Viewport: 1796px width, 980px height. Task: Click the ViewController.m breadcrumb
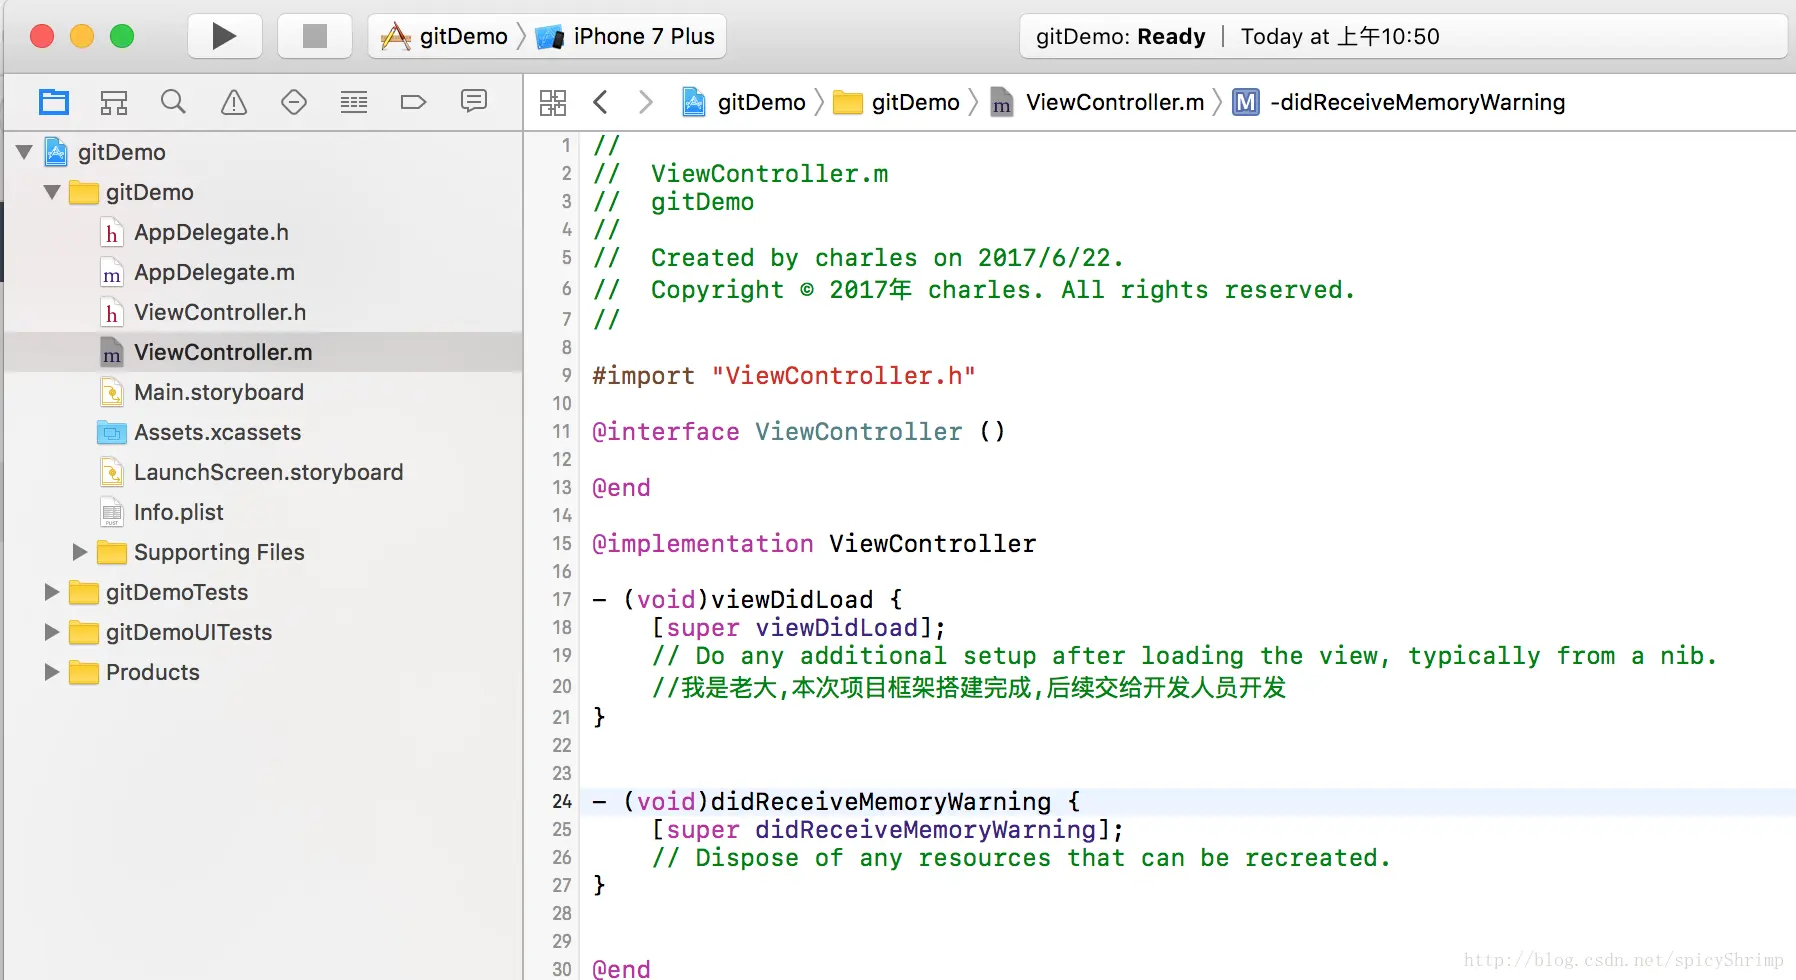click(1097, 102)
